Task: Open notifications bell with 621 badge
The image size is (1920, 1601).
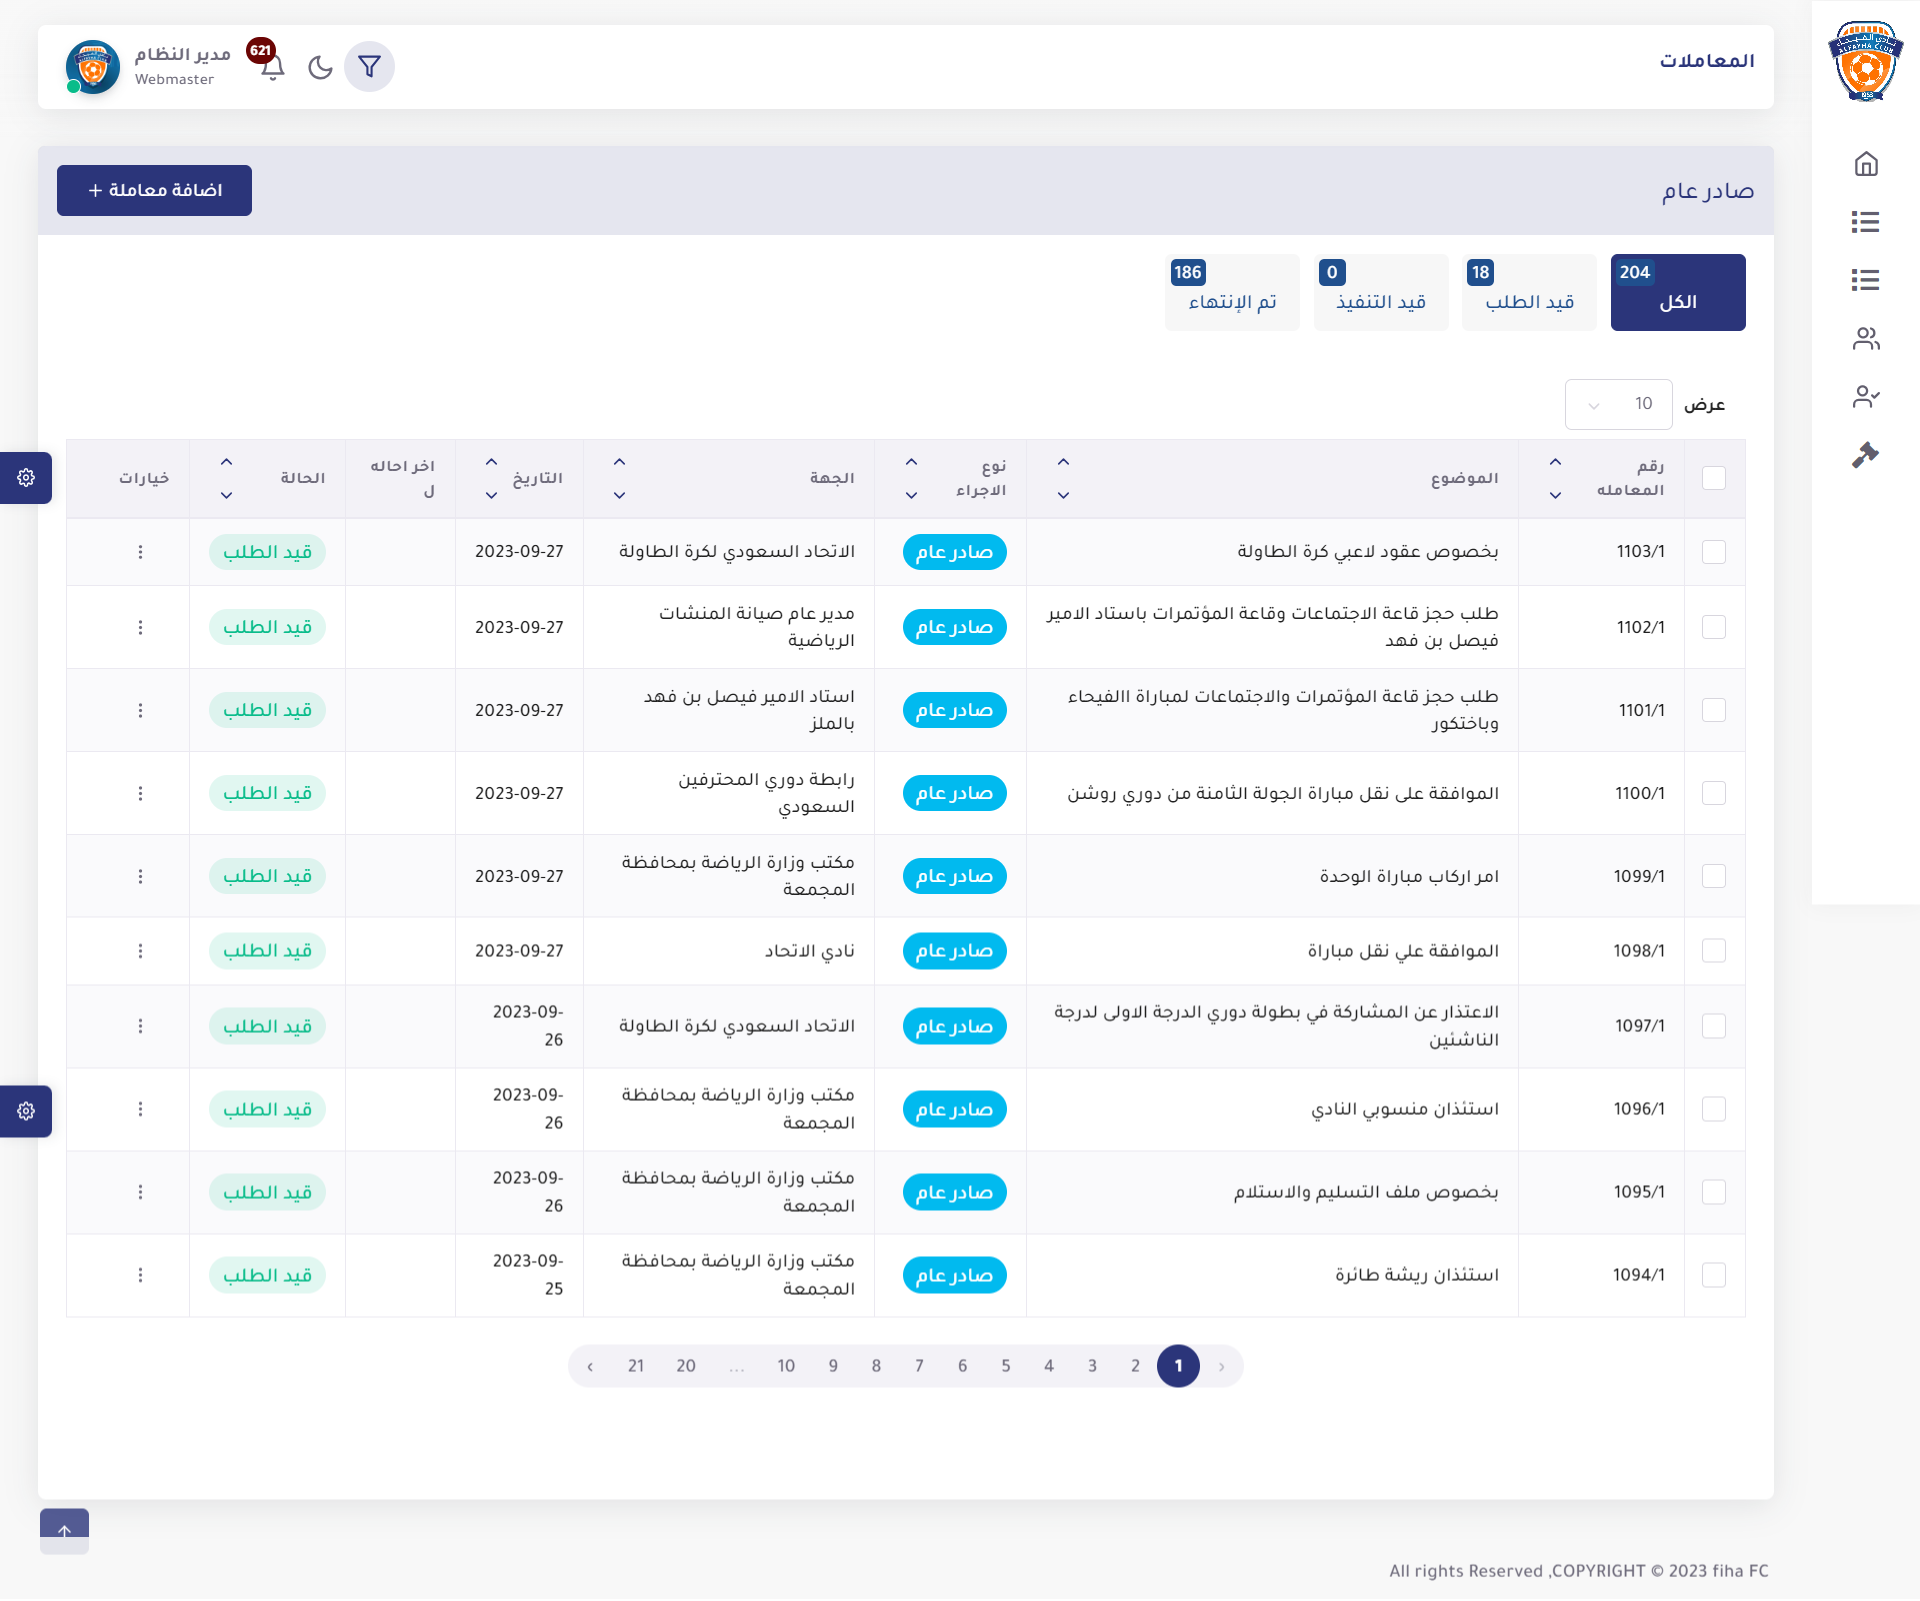Action: pyautogui.click(x=272, y=67)
